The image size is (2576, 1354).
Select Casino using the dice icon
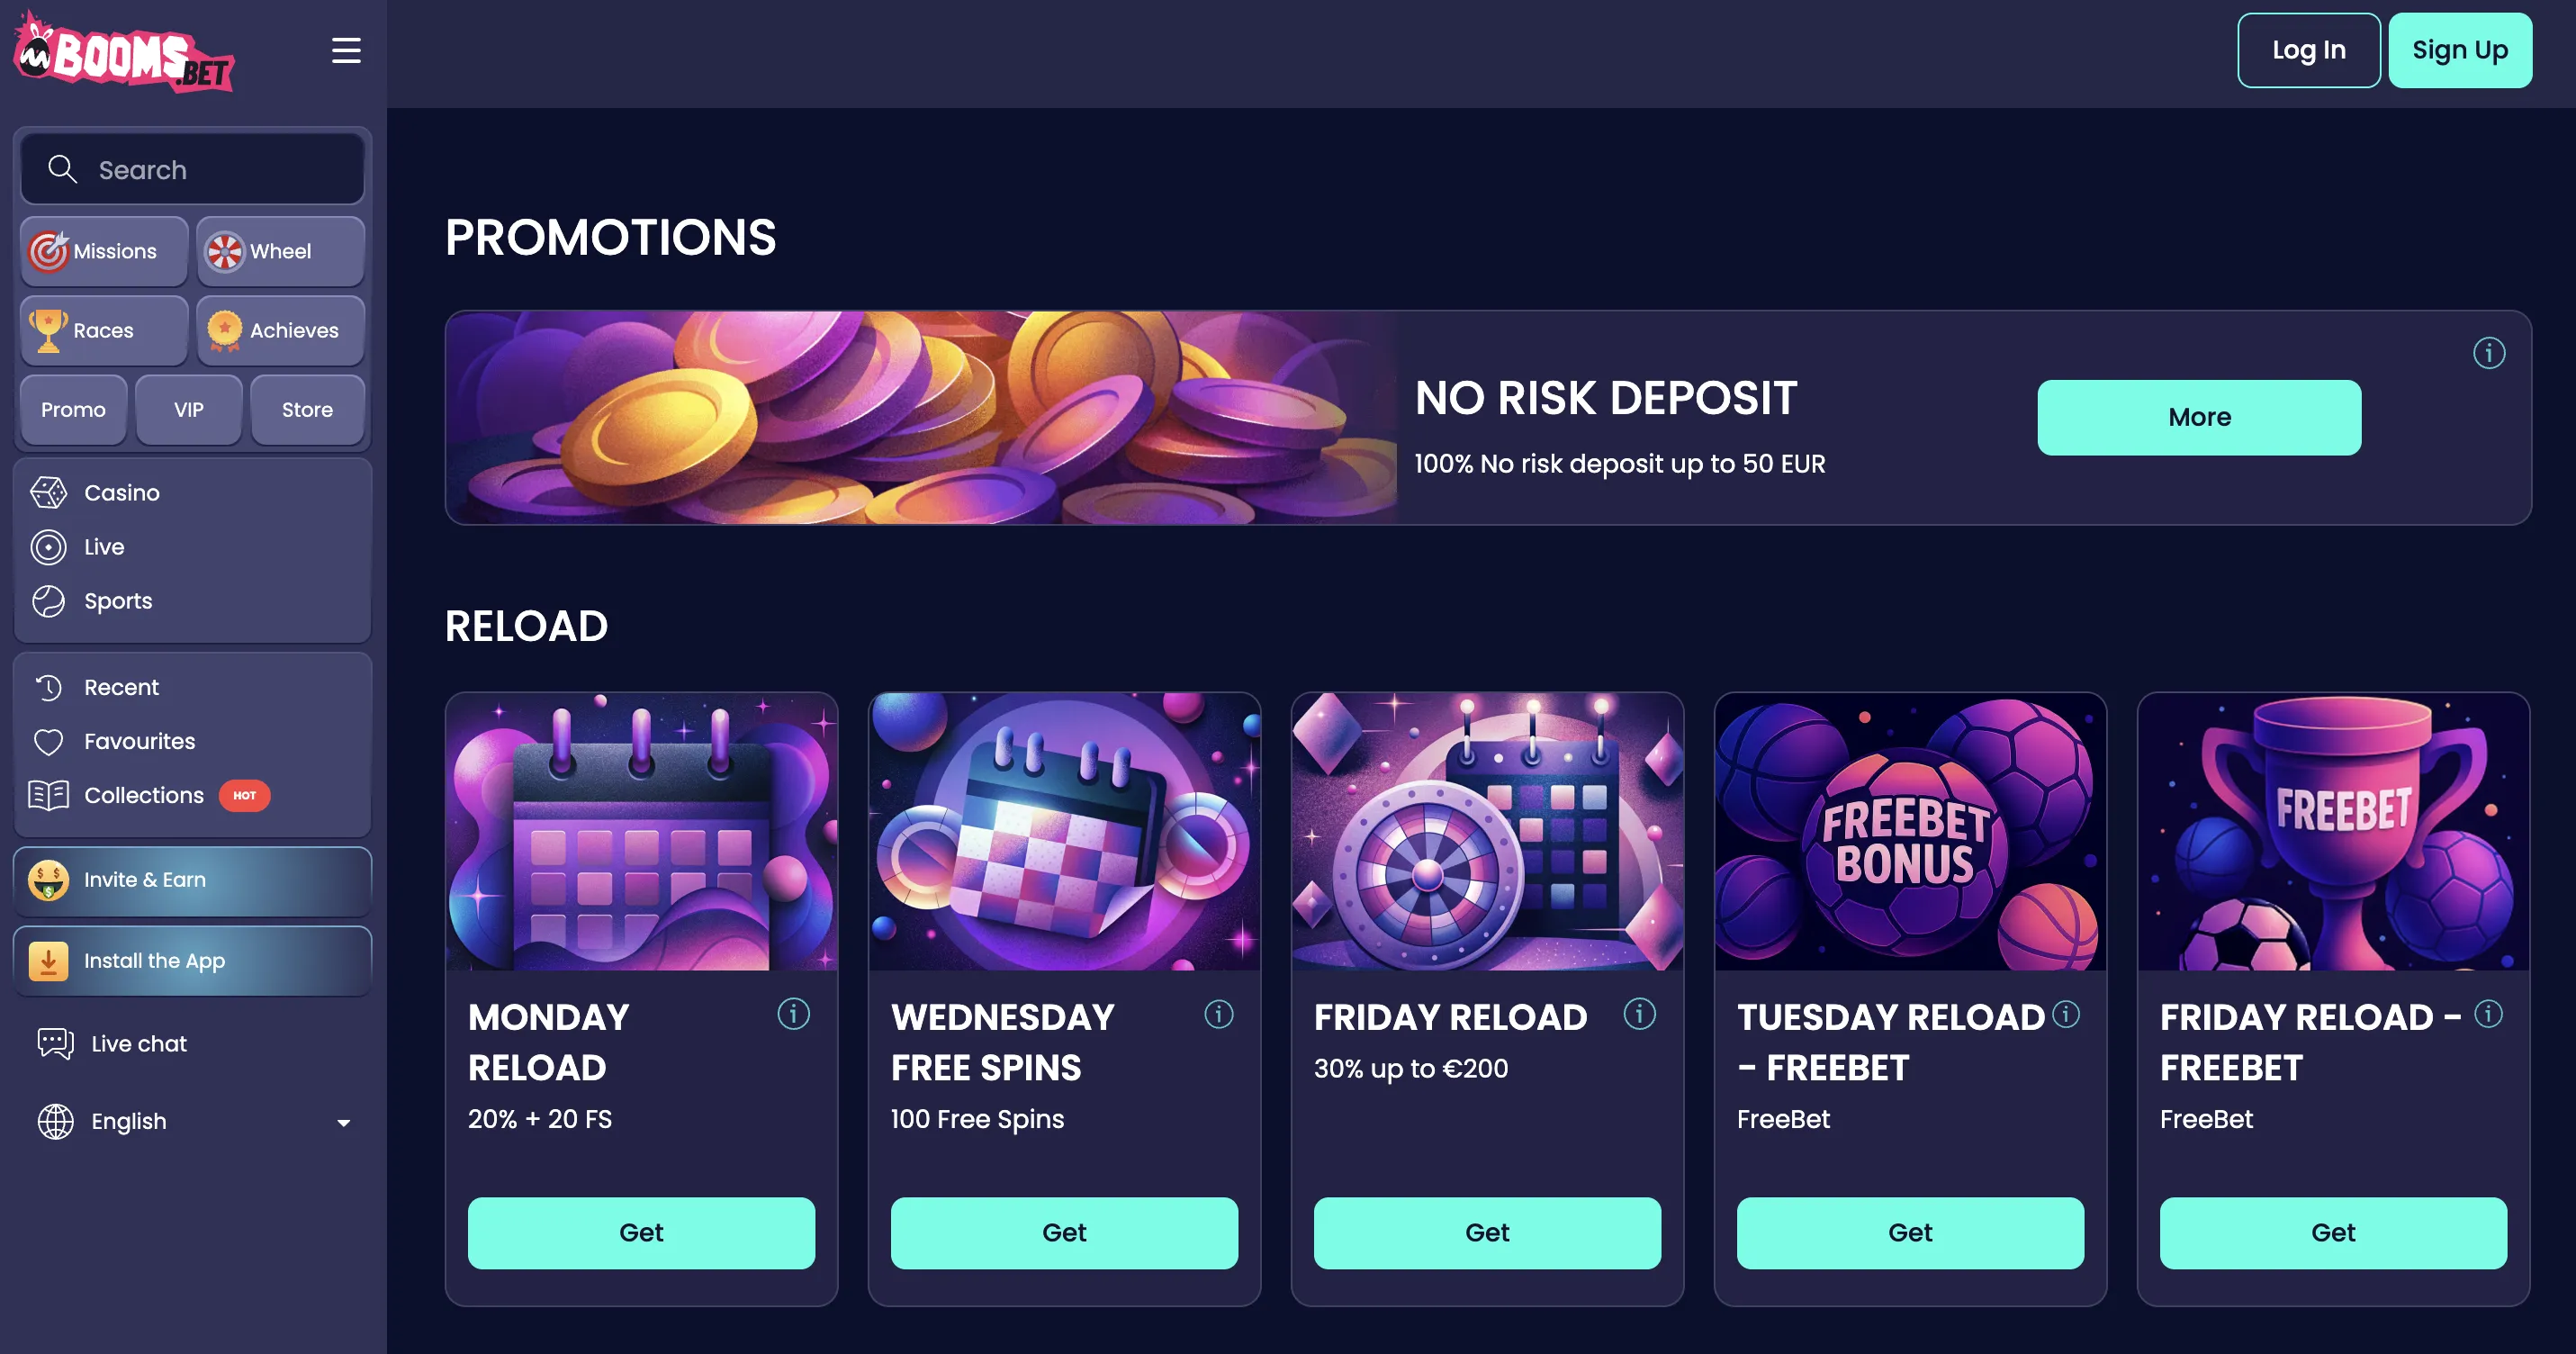point(49,492)
